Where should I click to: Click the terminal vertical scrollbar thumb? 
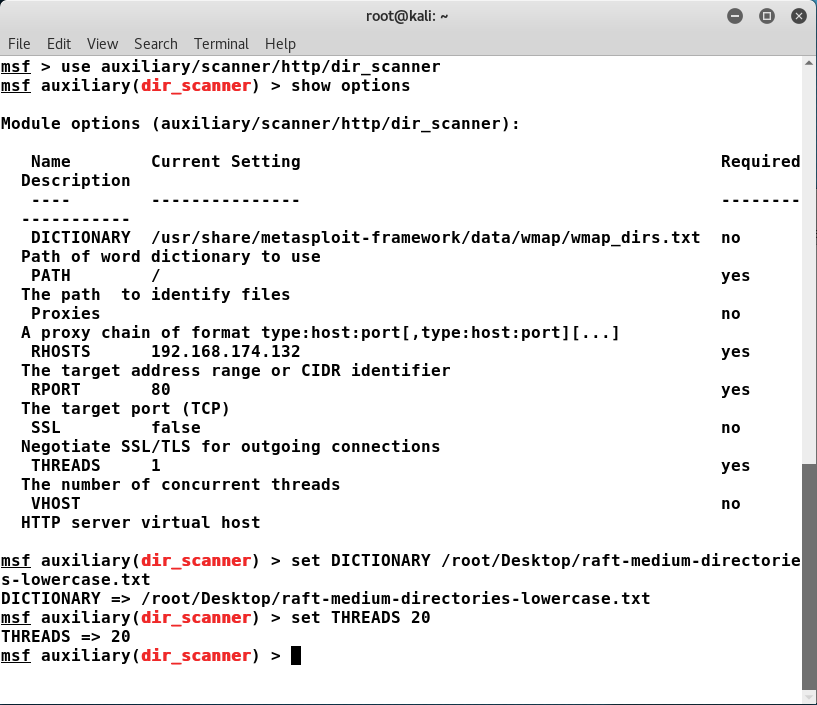[x=809, y=576]
